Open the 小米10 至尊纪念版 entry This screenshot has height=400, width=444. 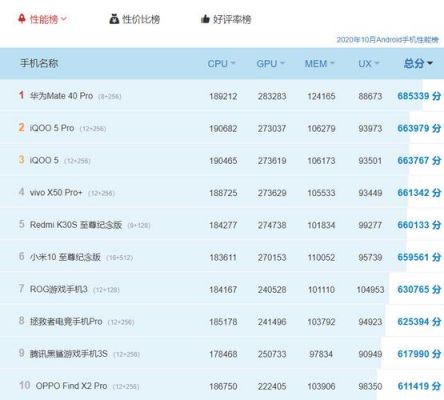65,257
